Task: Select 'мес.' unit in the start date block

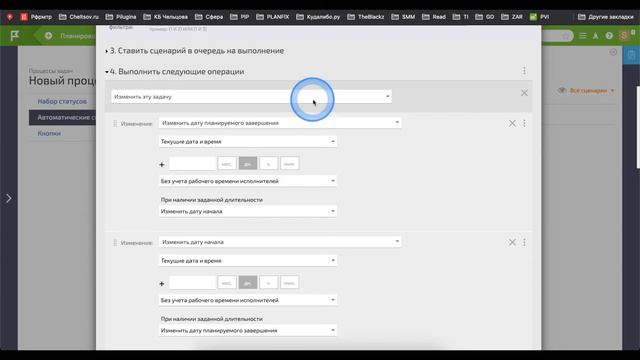Action: (227, 282)
